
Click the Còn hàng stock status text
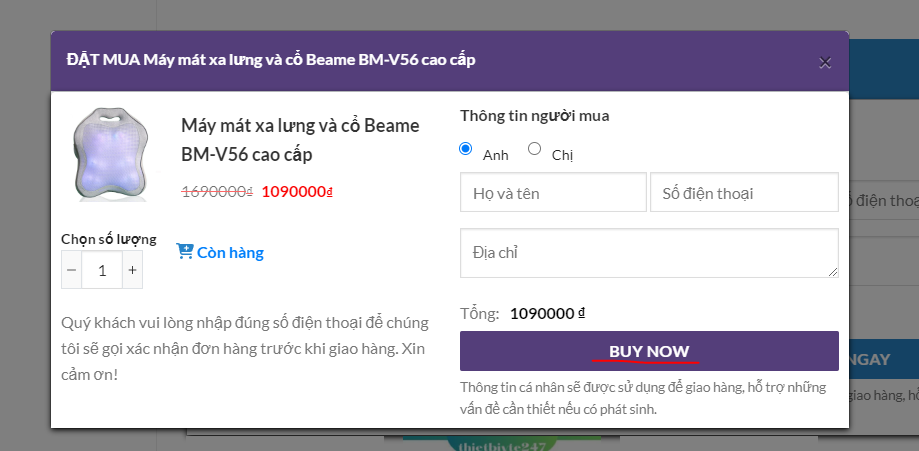230,253
